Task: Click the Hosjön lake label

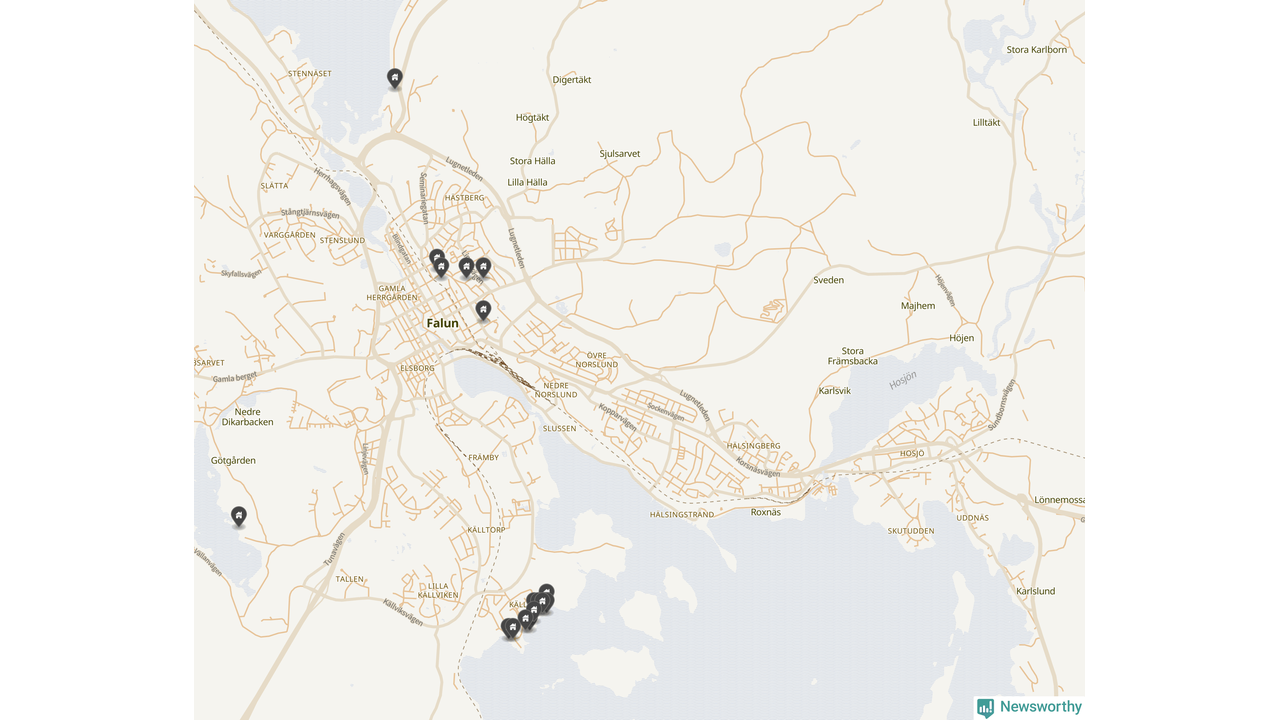Action: coord(903,380)
